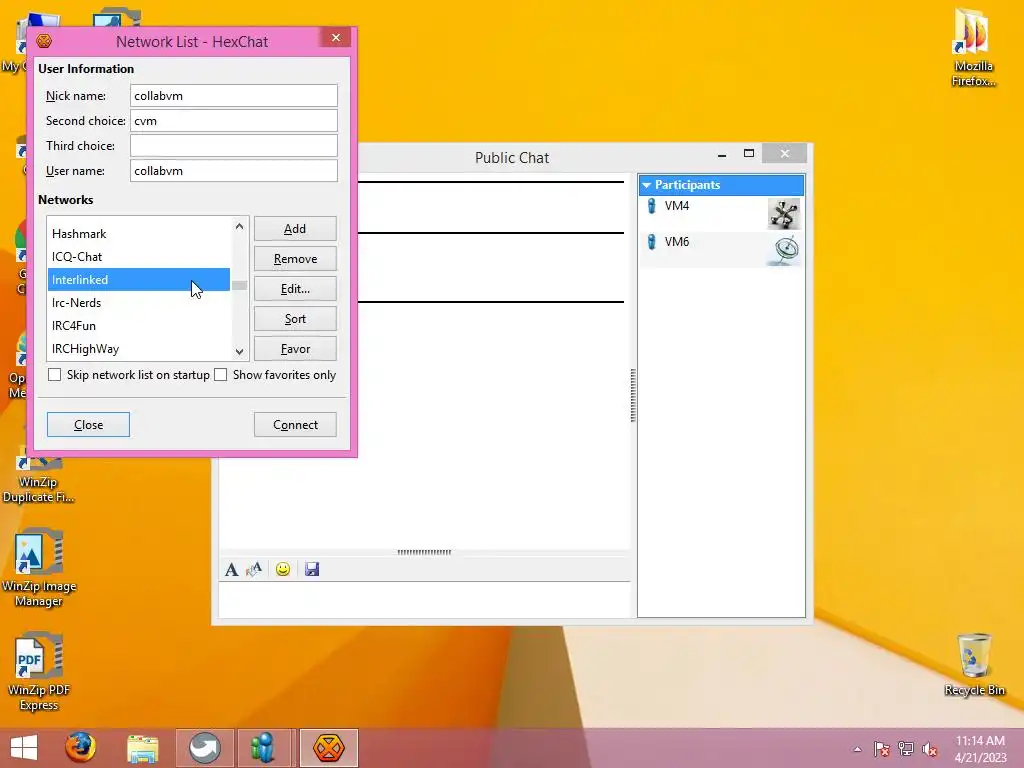Minimize the Public Chat window
Image resolution: width=1024 pixels, height=768 pixels.
[722, 155]
